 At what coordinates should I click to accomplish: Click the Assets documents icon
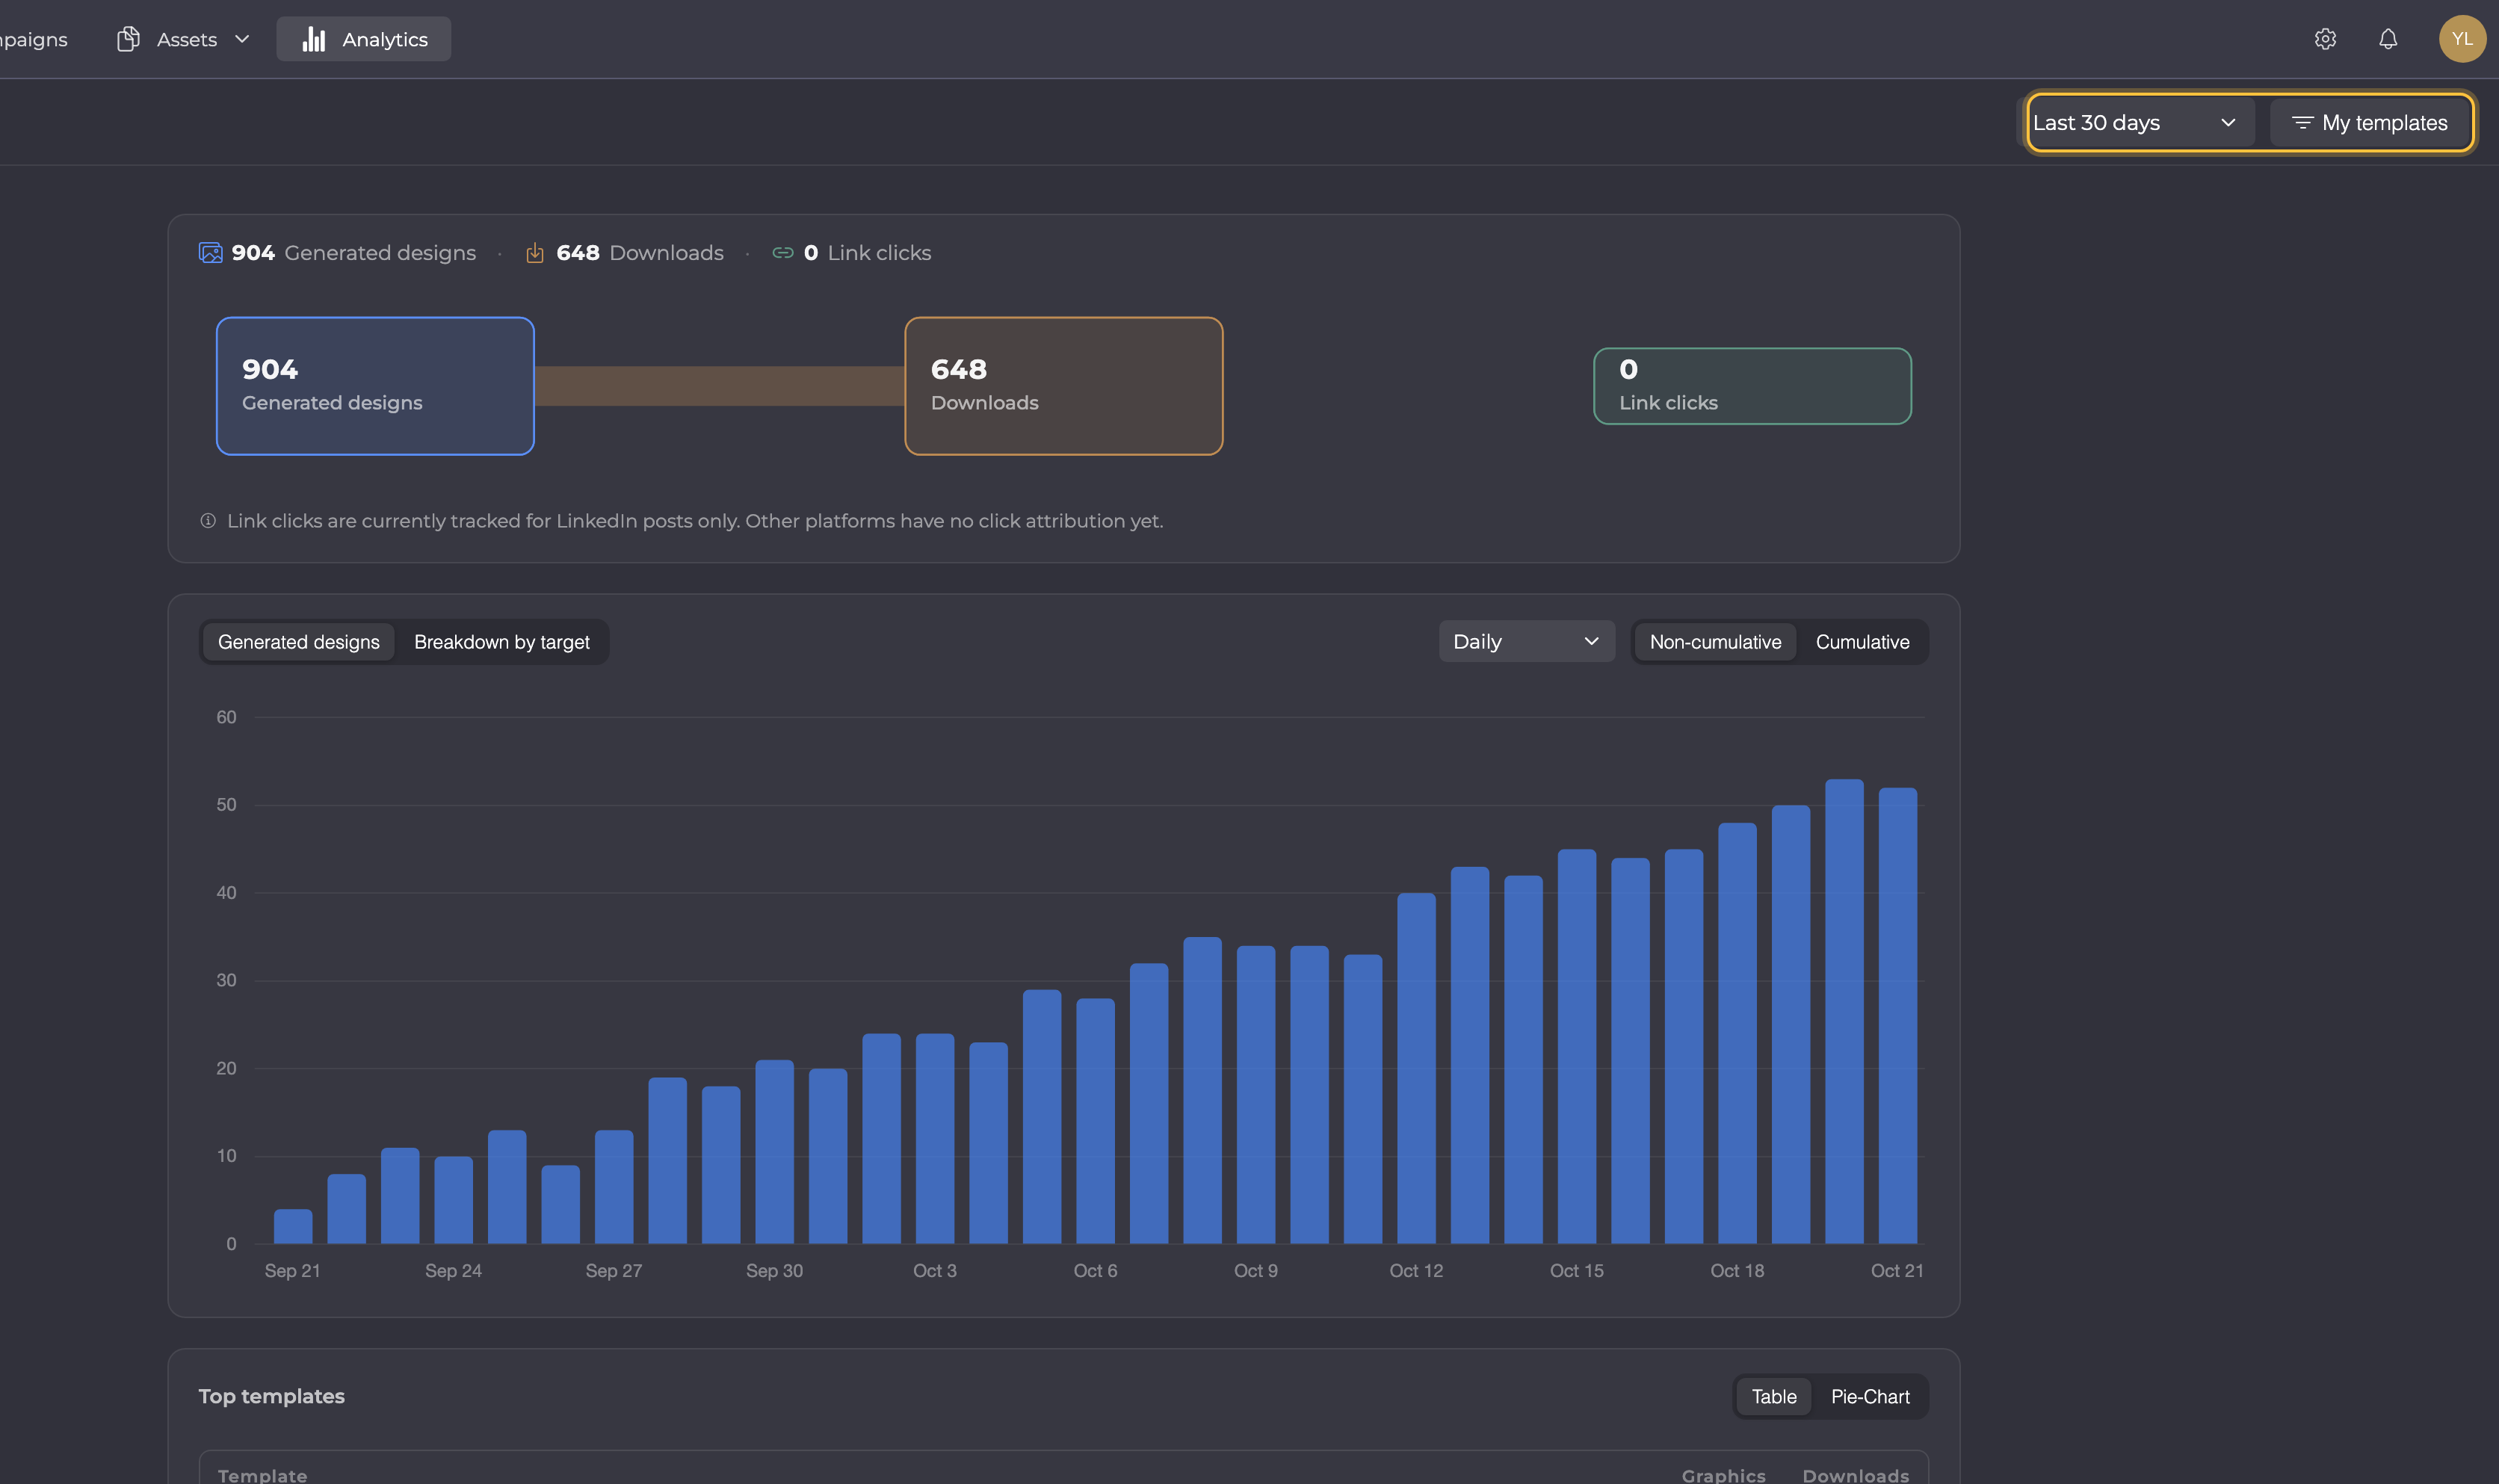point(128,39)
